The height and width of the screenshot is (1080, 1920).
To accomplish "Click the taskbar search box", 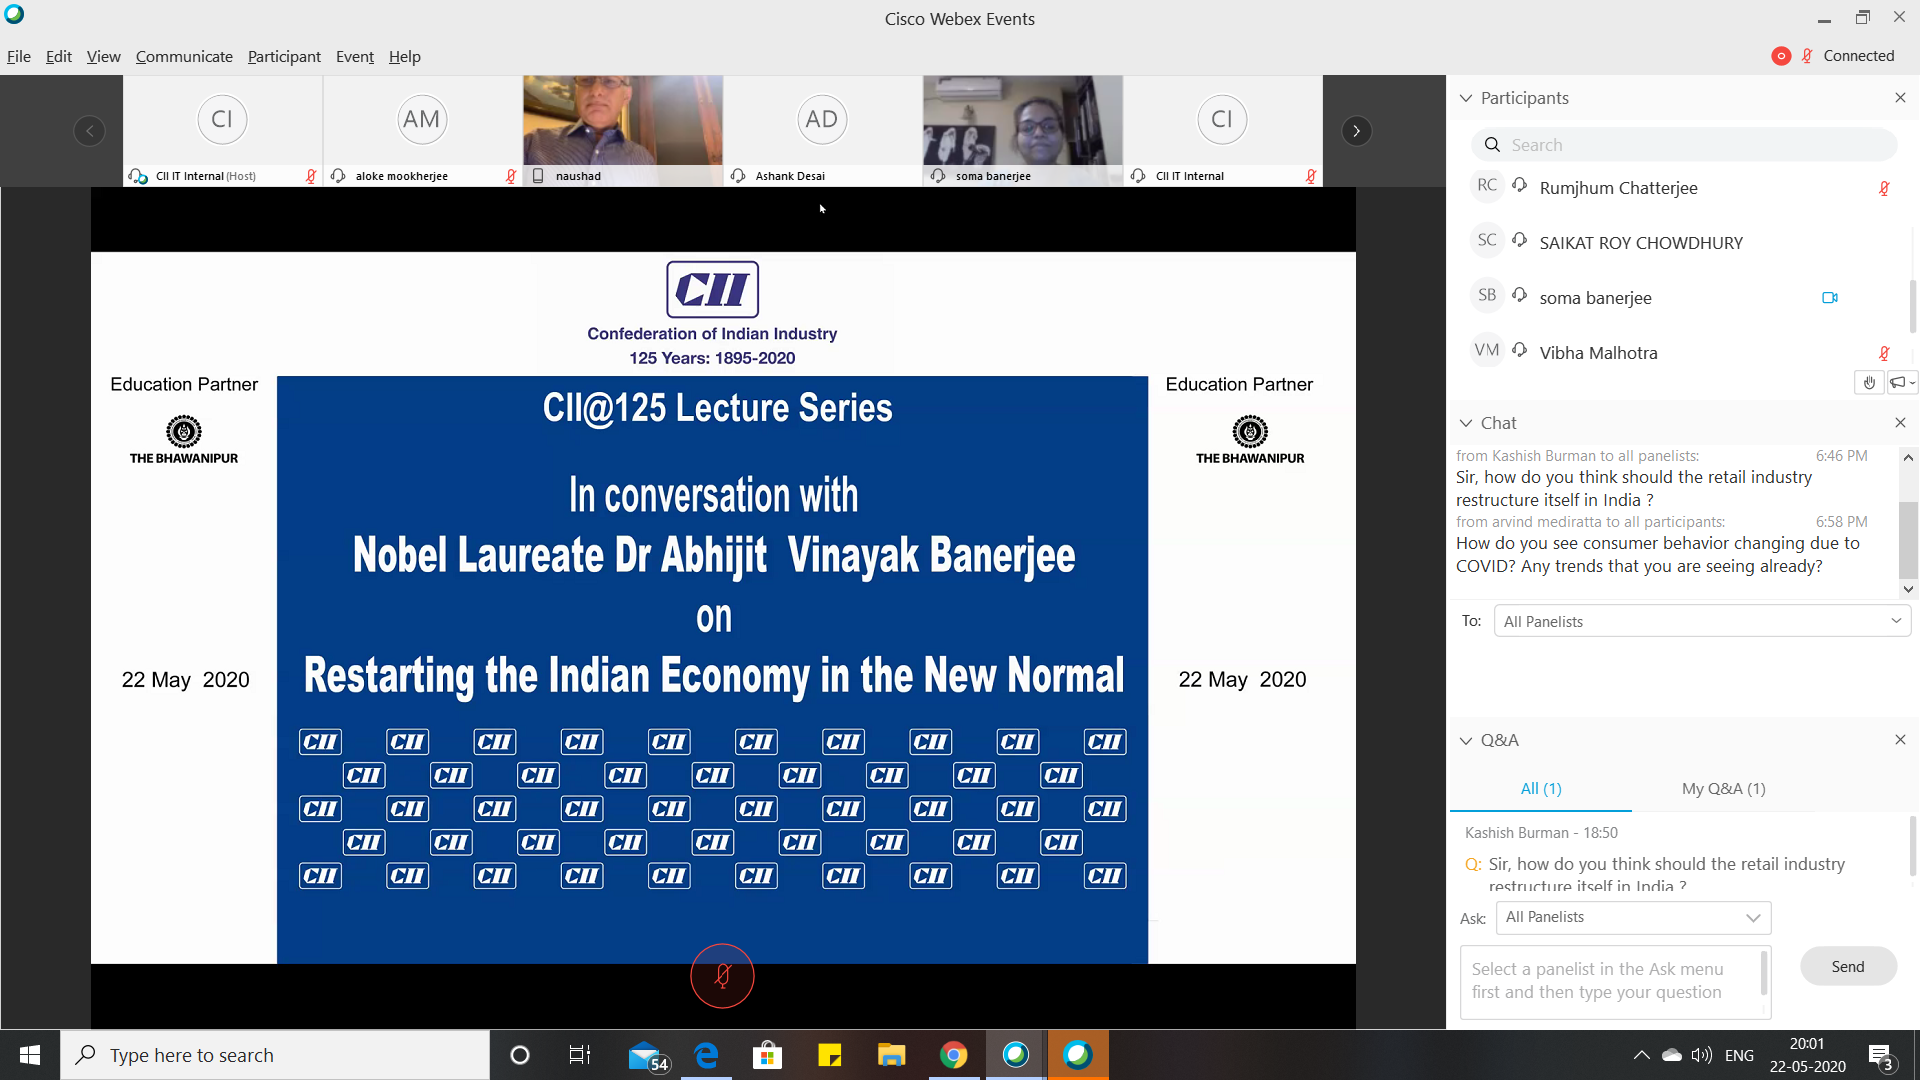I will pos(275,1055).
